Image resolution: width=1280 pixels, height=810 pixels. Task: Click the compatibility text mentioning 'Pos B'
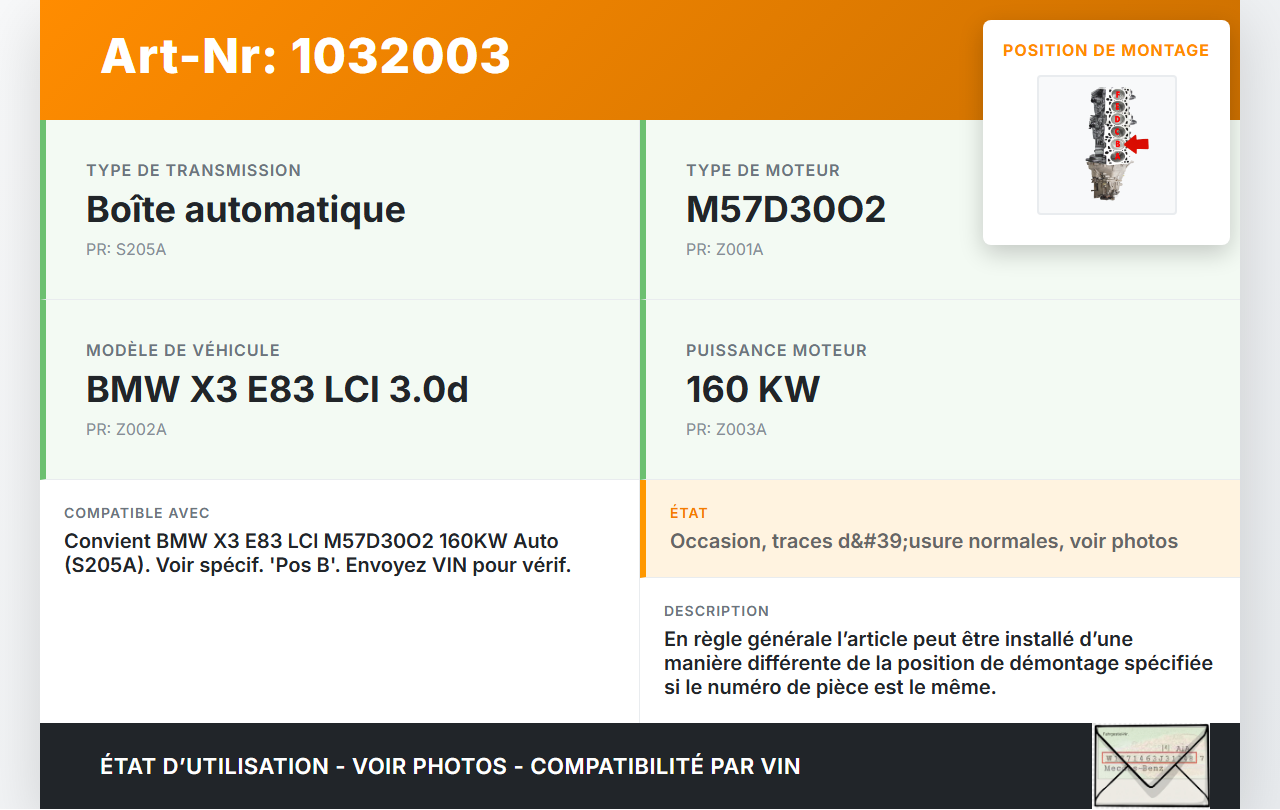(317, 553)
